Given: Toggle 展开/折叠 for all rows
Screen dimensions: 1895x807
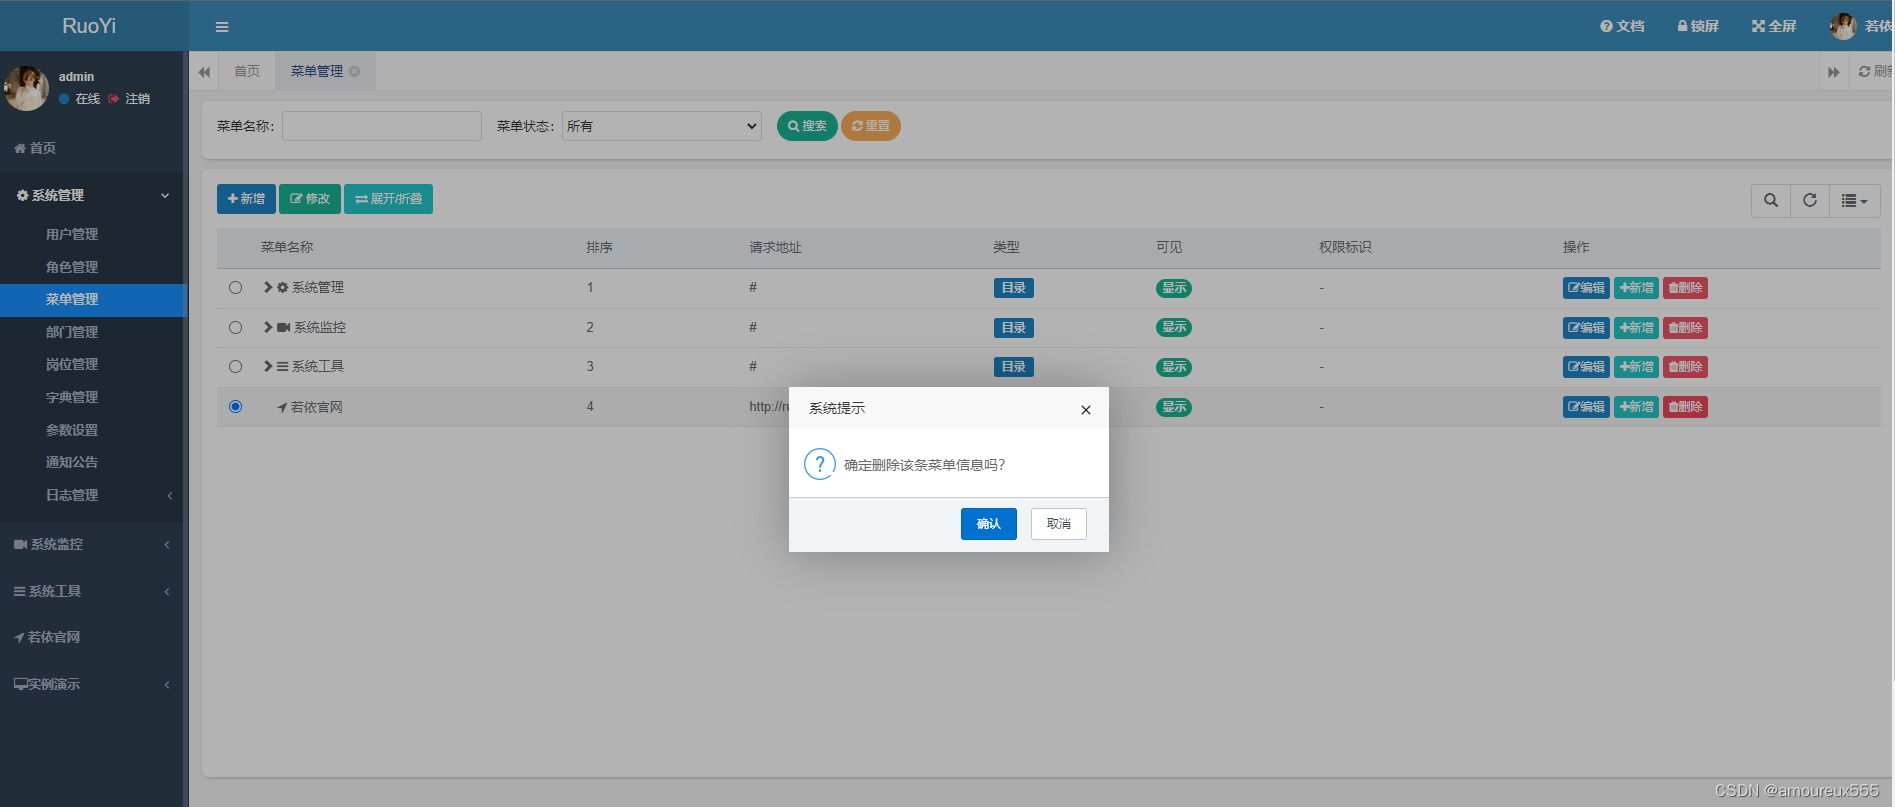Looking at the screenshot, I should click(388, 199).
